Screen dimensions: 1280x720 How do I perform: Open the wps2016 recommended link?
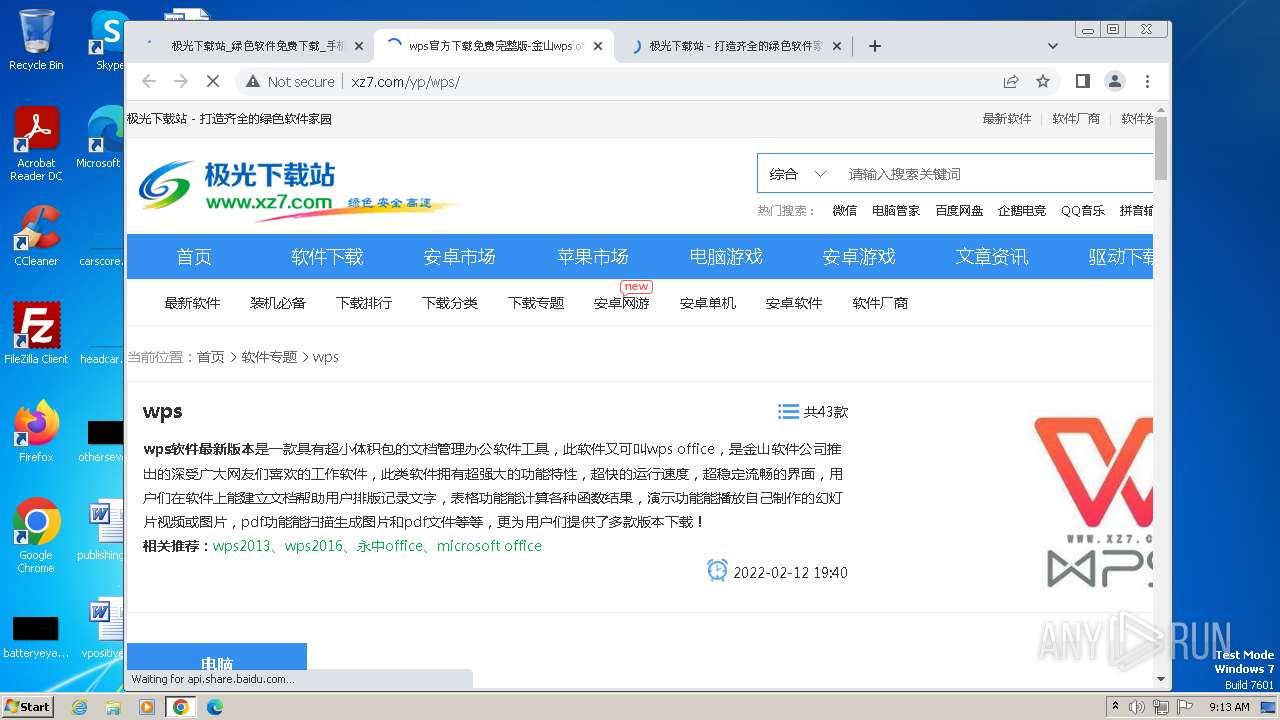313,546
